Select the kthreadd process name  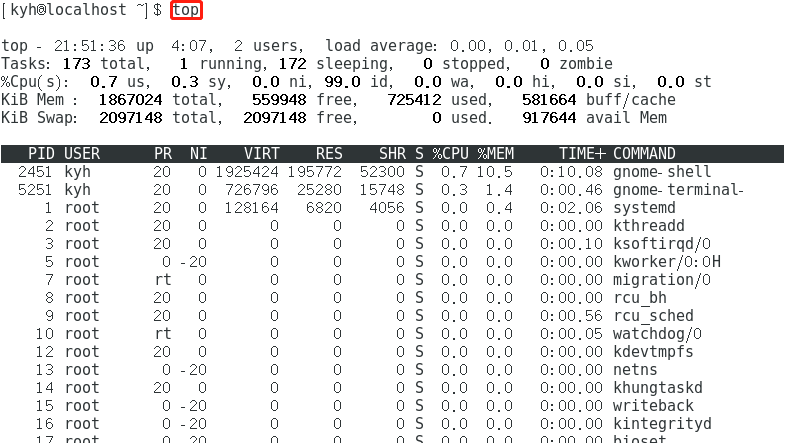(648, 226)
